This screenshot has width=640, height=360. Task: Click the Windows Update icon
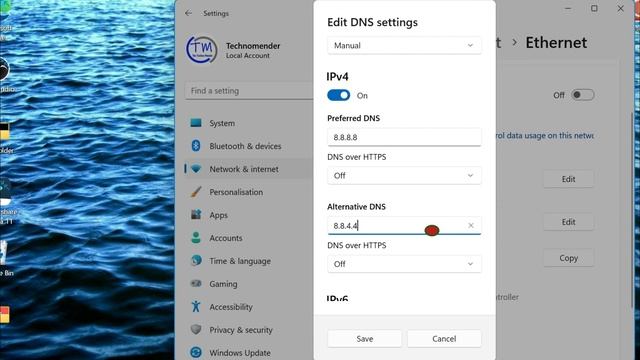point(196,352)
